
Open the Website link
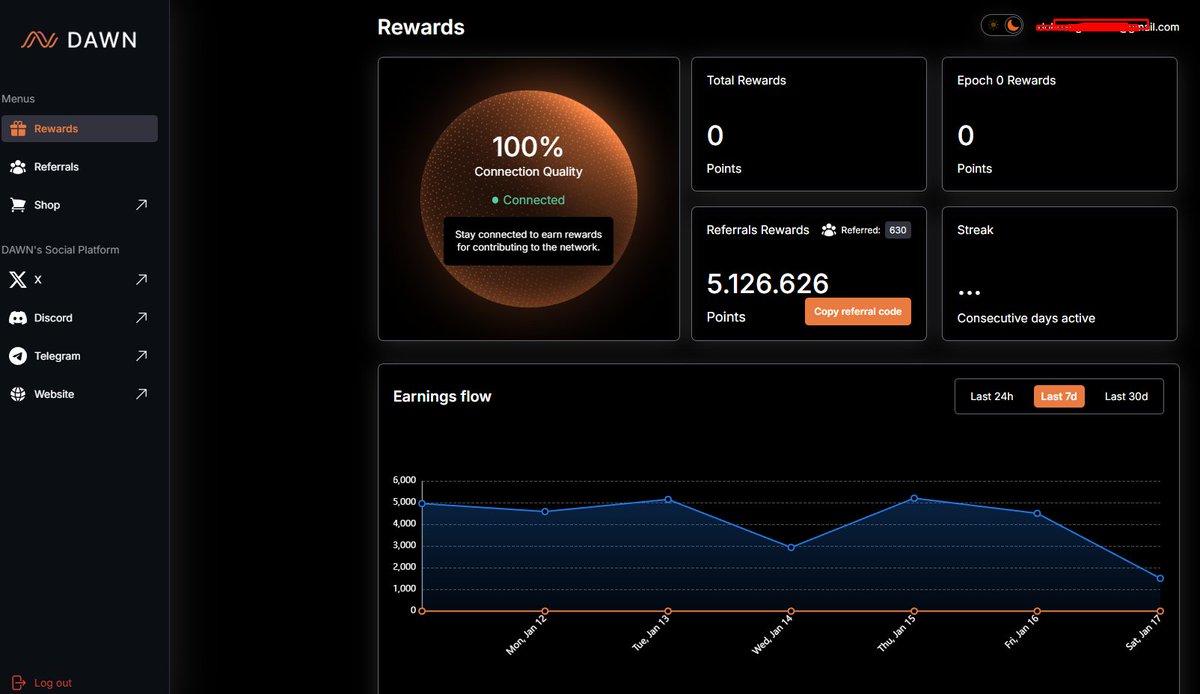[80, 394]
